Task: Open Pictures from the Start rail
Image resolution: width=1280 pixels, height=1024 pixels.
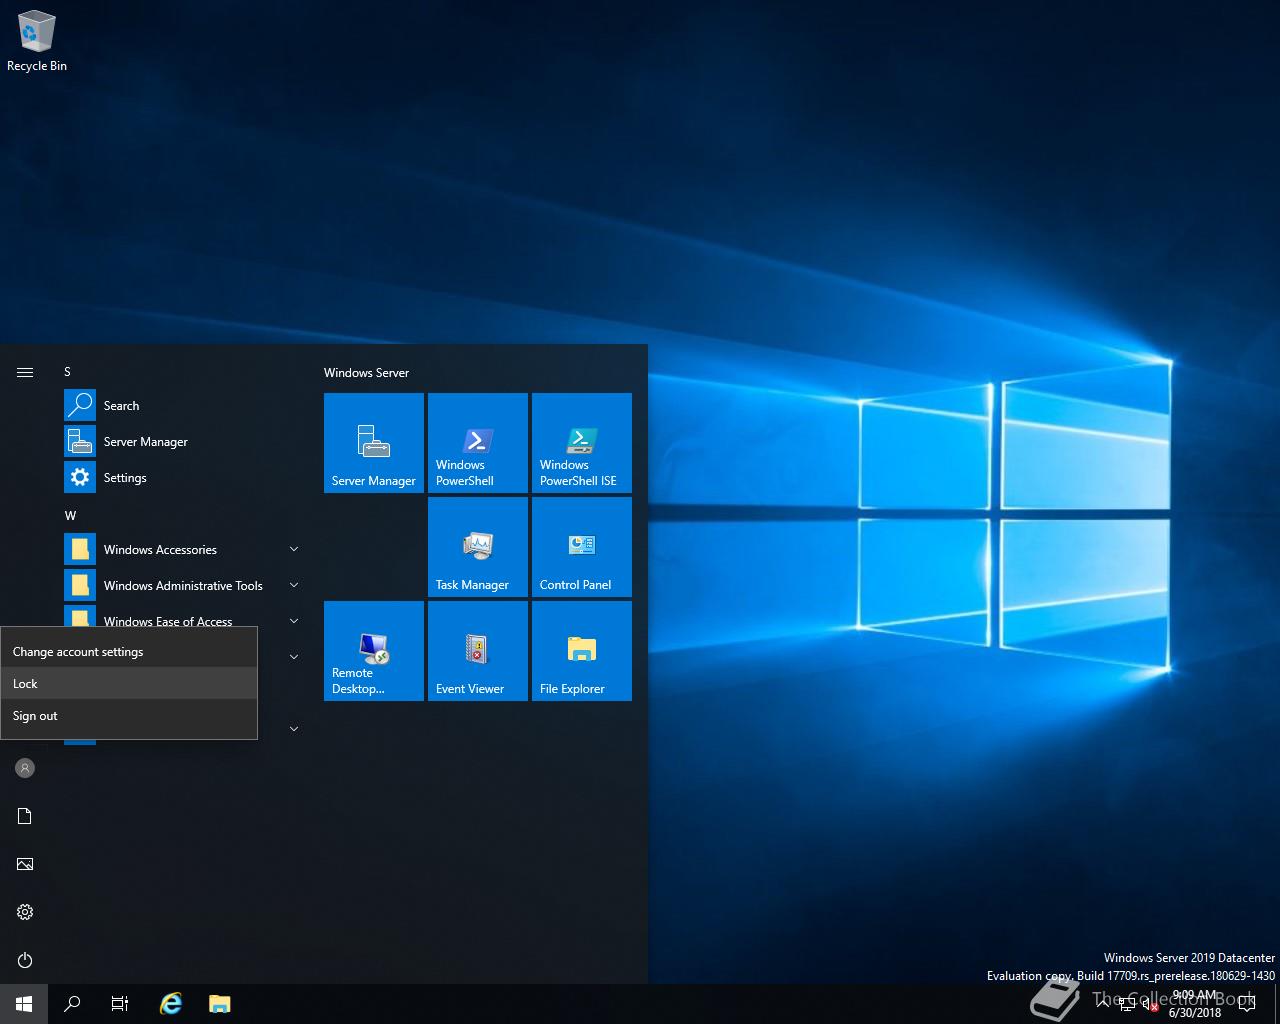Action: [25, 864]
